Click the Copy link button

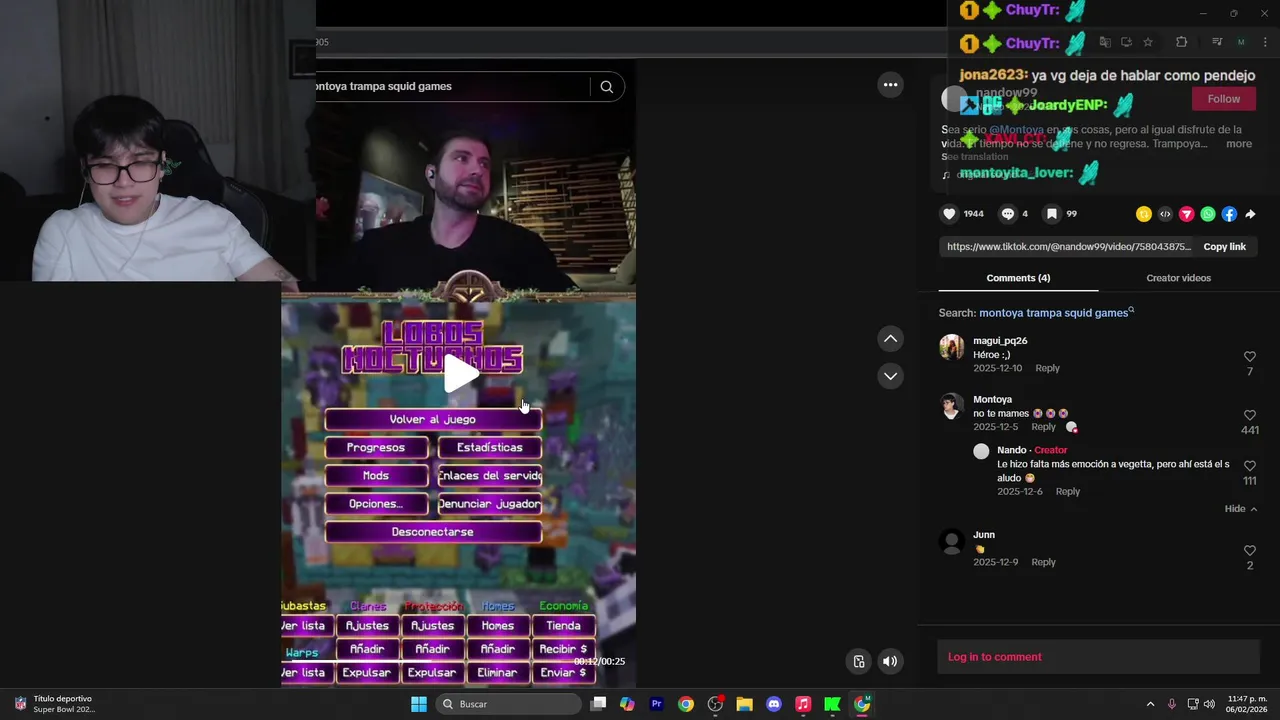tap(1224, 247)
